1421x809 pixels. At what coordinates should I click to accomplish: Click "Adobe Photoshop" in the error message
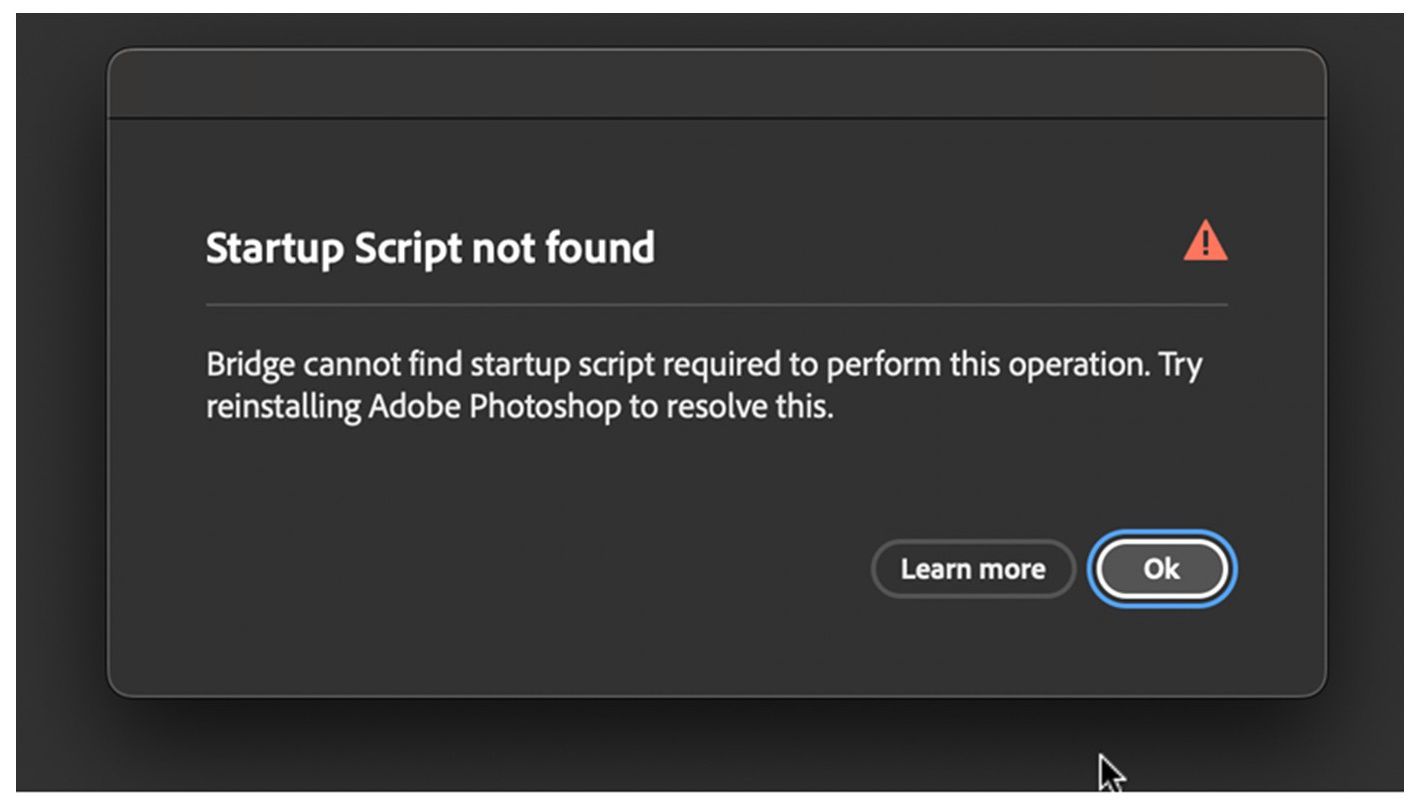(495, 408)
